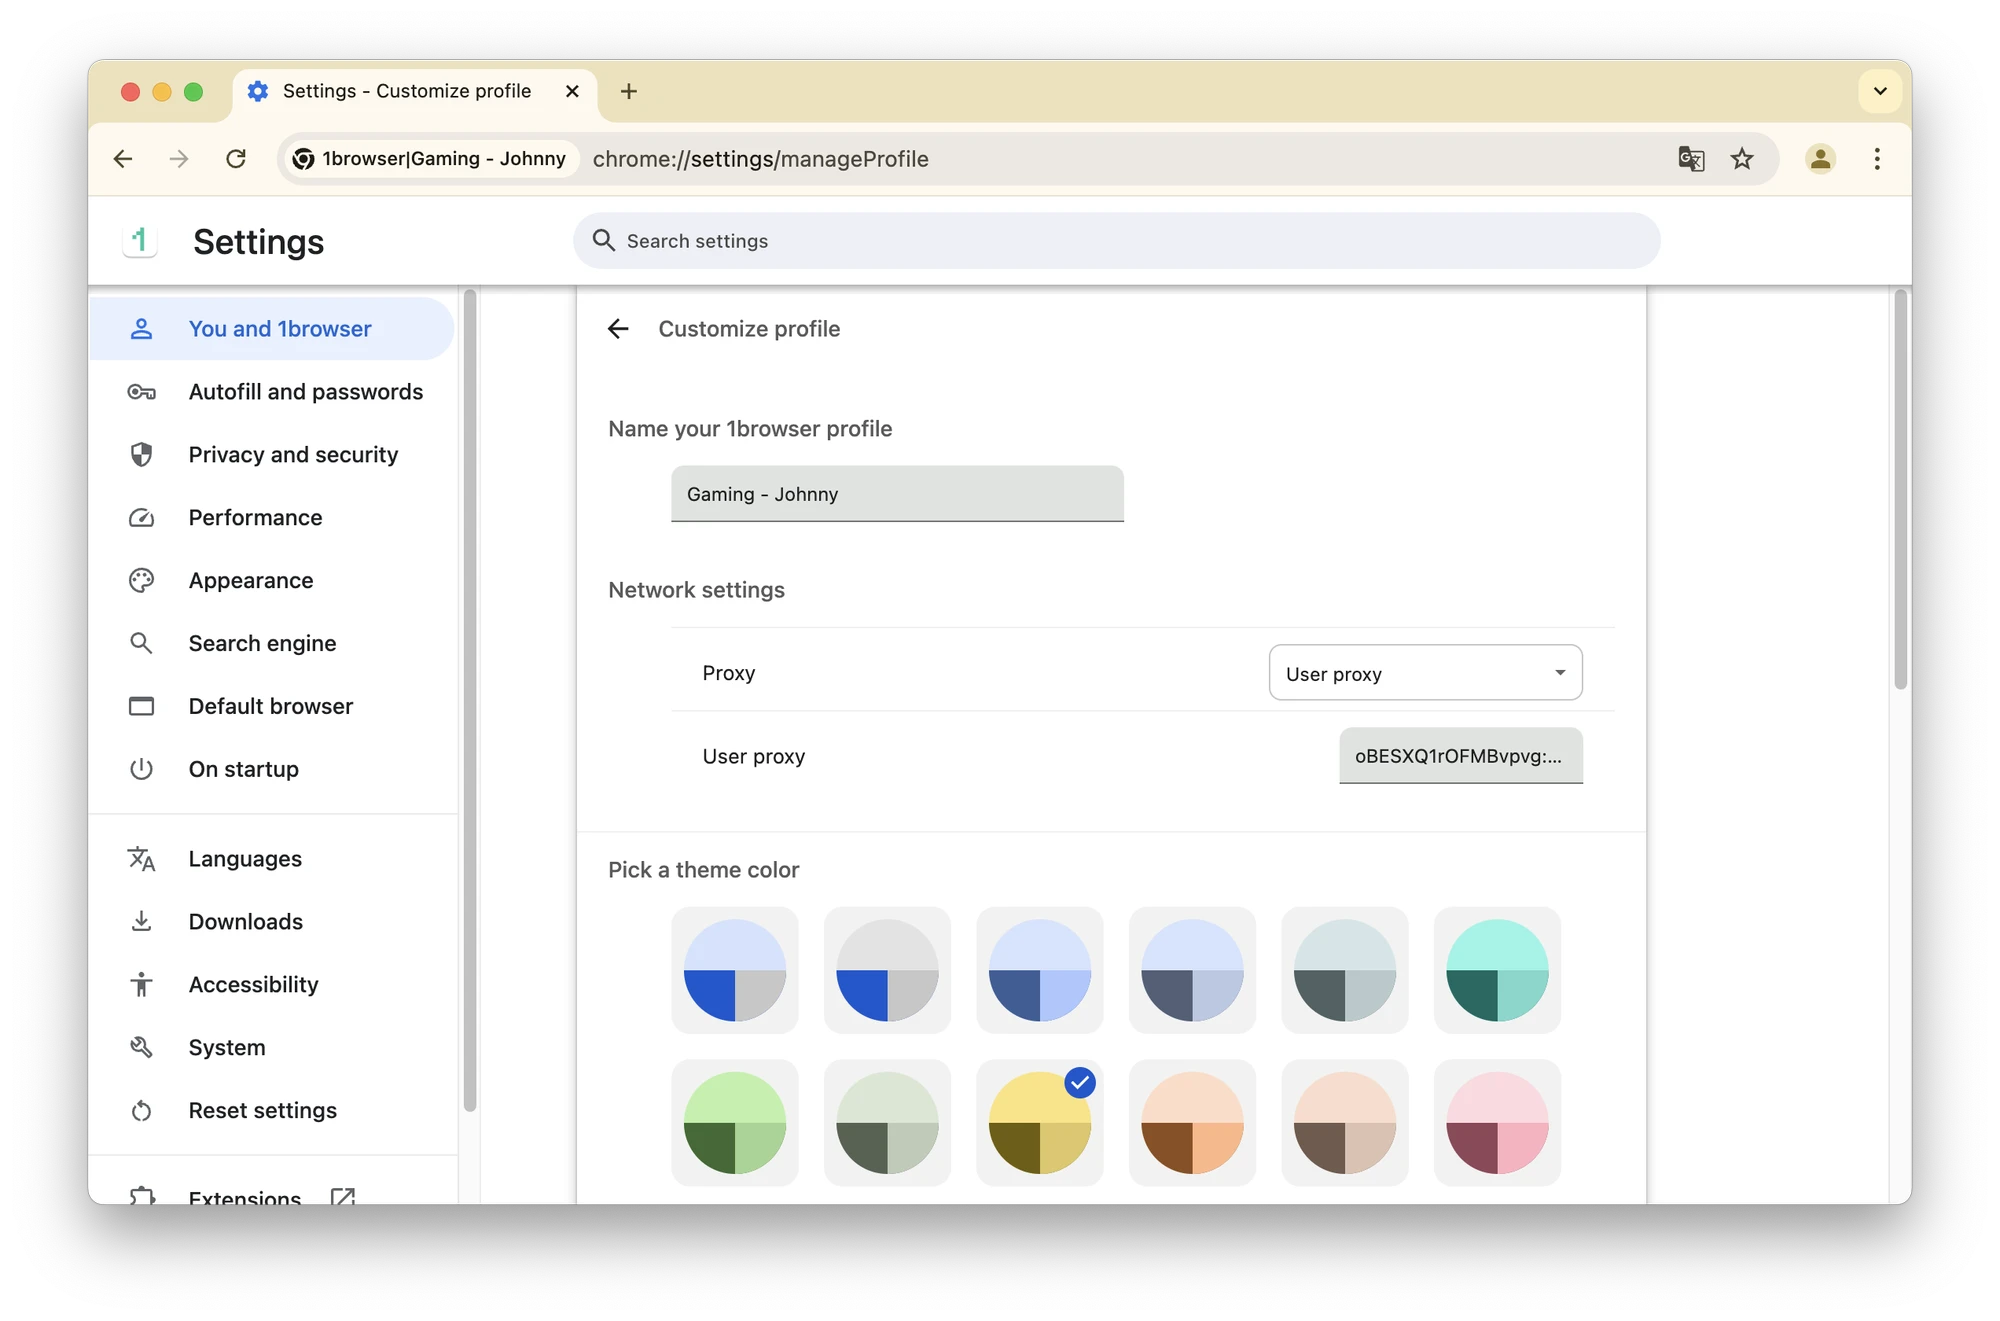Go to On startup settings
This screenshot has width=2000, height=1321.
click(271, 770)
